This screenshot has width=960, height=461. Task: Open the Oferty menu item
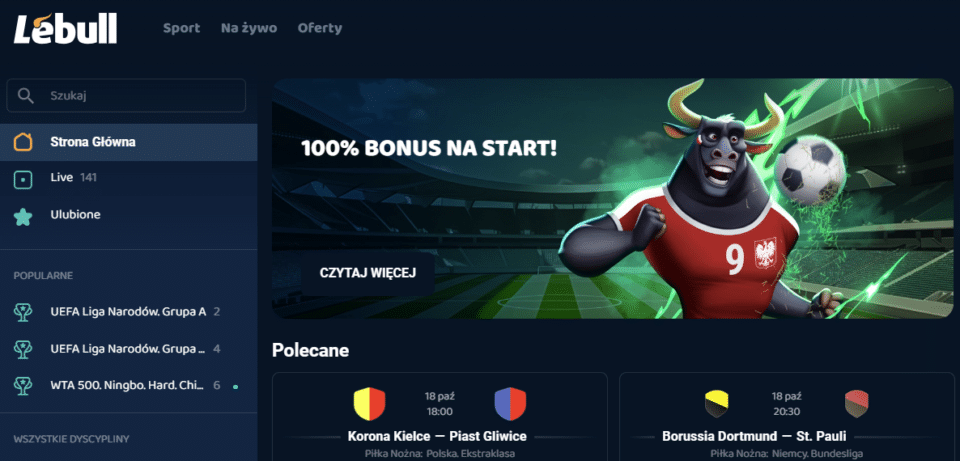click(320, 28)
